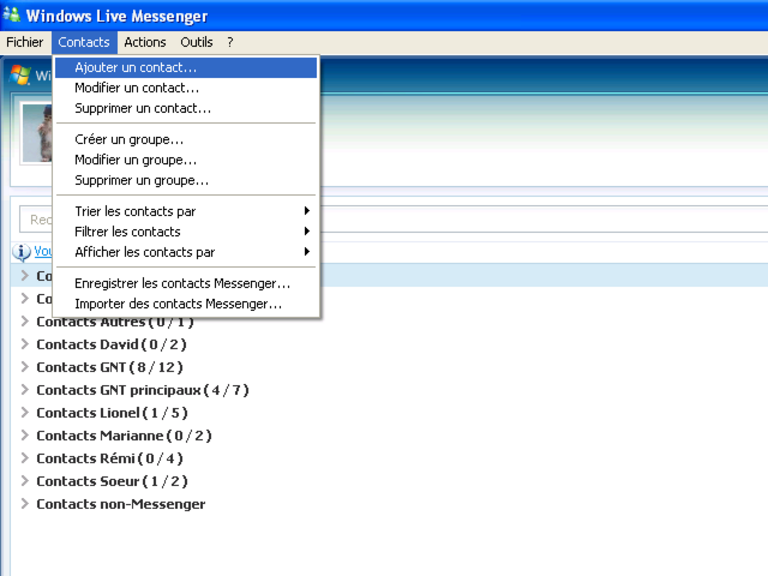Screen dimensions: 768x576
Task: Choose Importer des contacts Messenger…
Action: point(186,304)
